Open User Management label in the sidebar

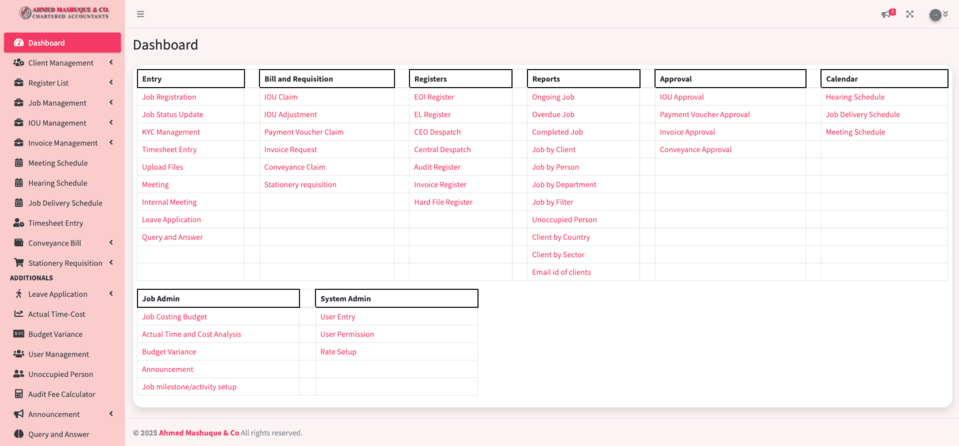pyautogui.click(x=59, y=354)
